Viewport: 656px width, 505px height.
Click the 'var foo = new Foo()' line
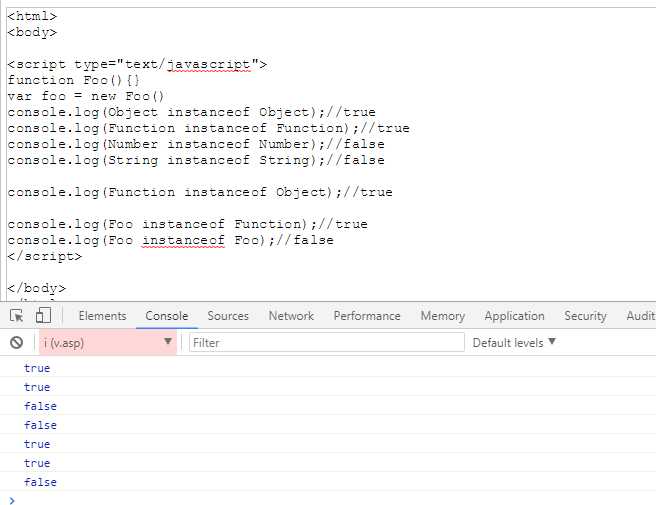coord(86,96)
